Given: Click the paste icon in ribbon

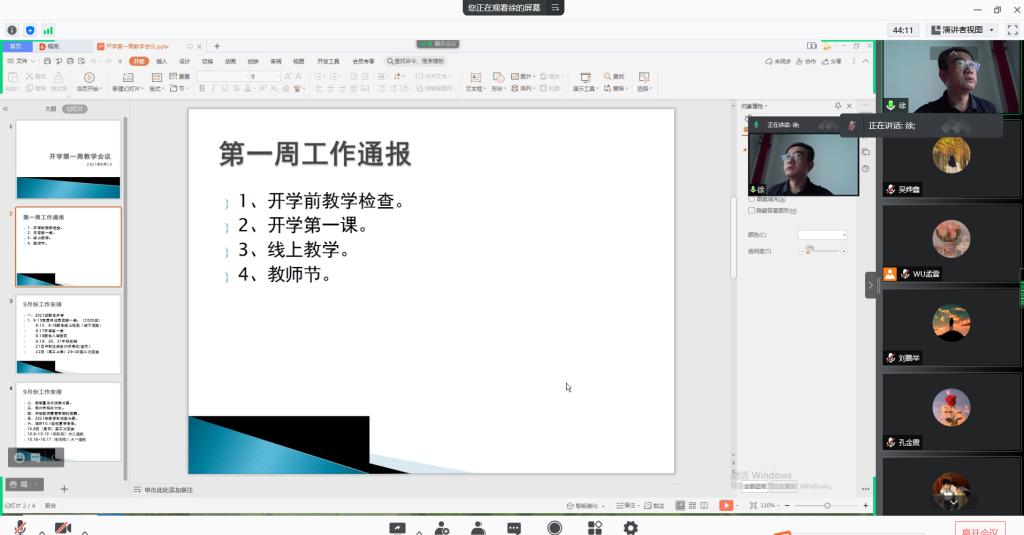Looking at the screenshot, I should (x=12, y=77).
